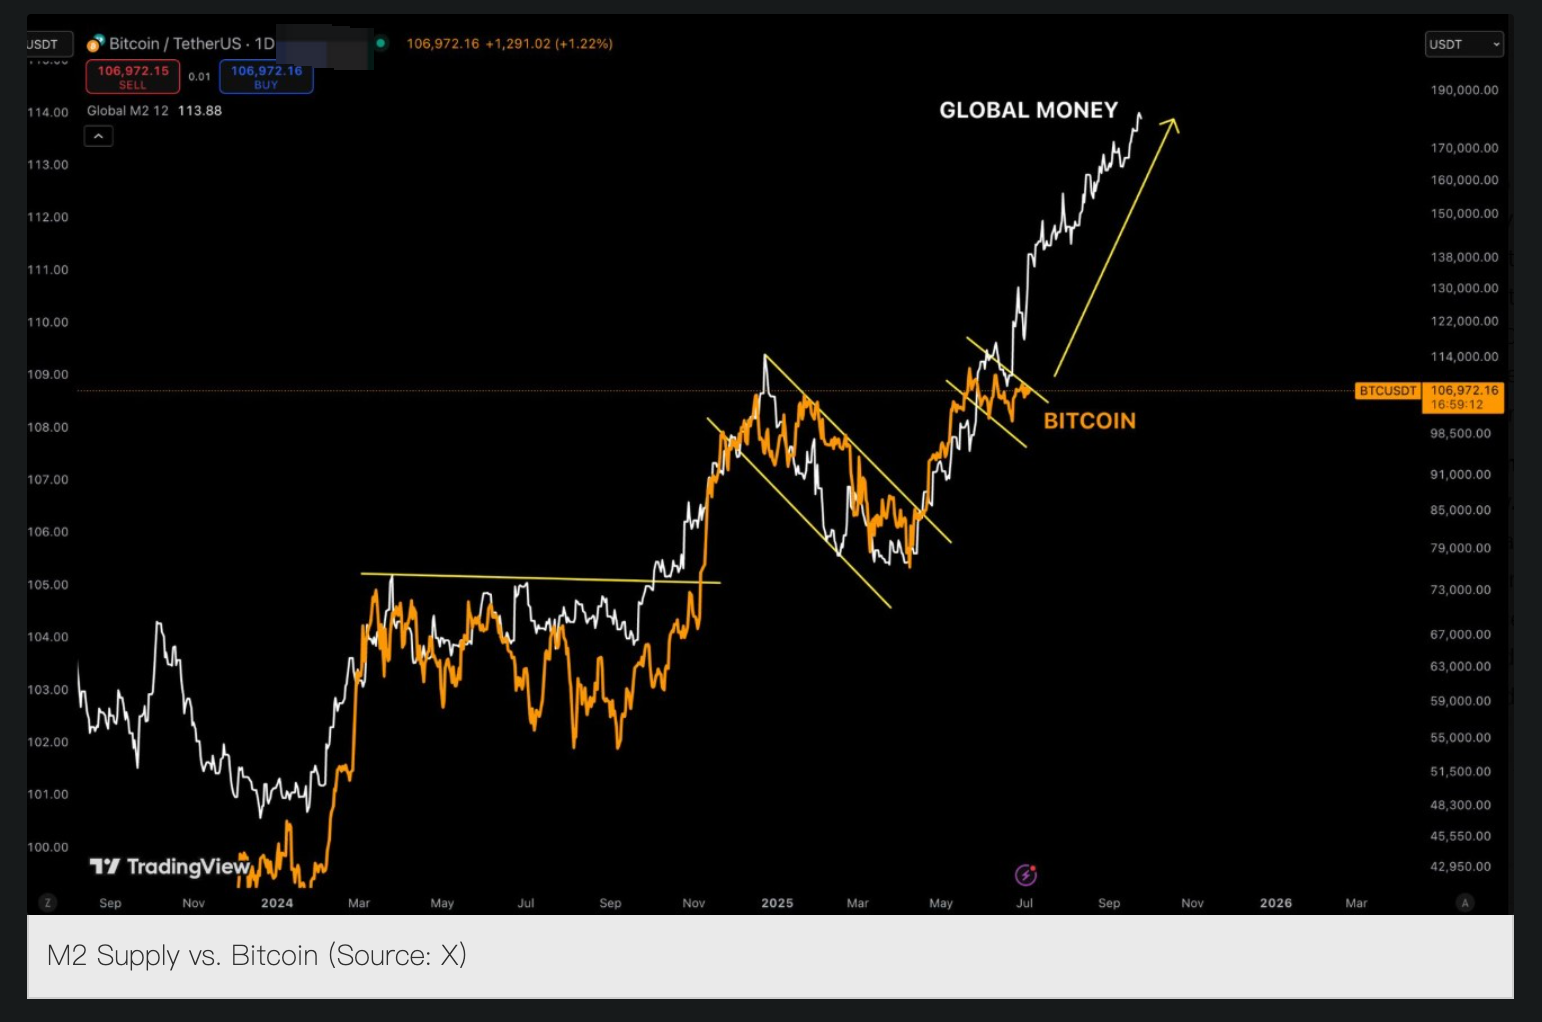
Task: Click the 2025 label on time axis
Action: 777,903
